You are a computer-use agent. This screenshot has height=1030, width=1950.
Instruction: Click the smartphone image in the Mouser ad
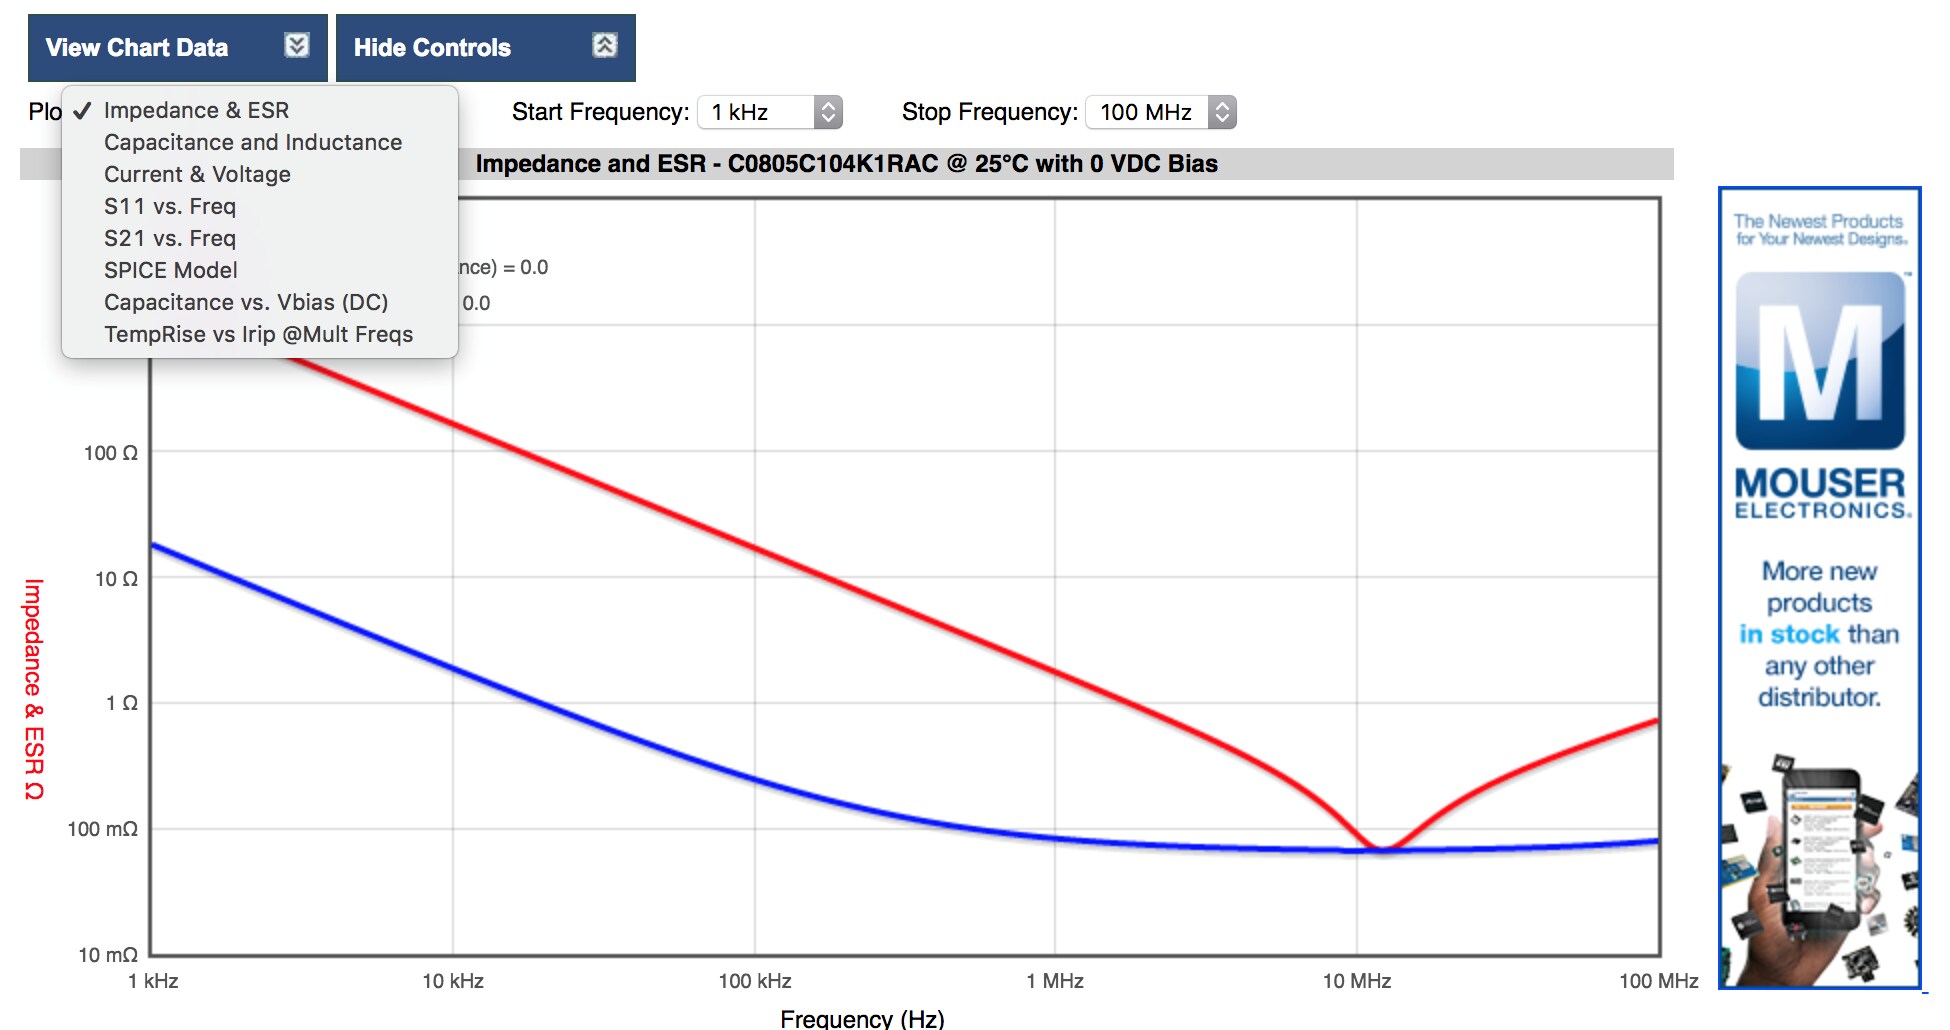1820,850
